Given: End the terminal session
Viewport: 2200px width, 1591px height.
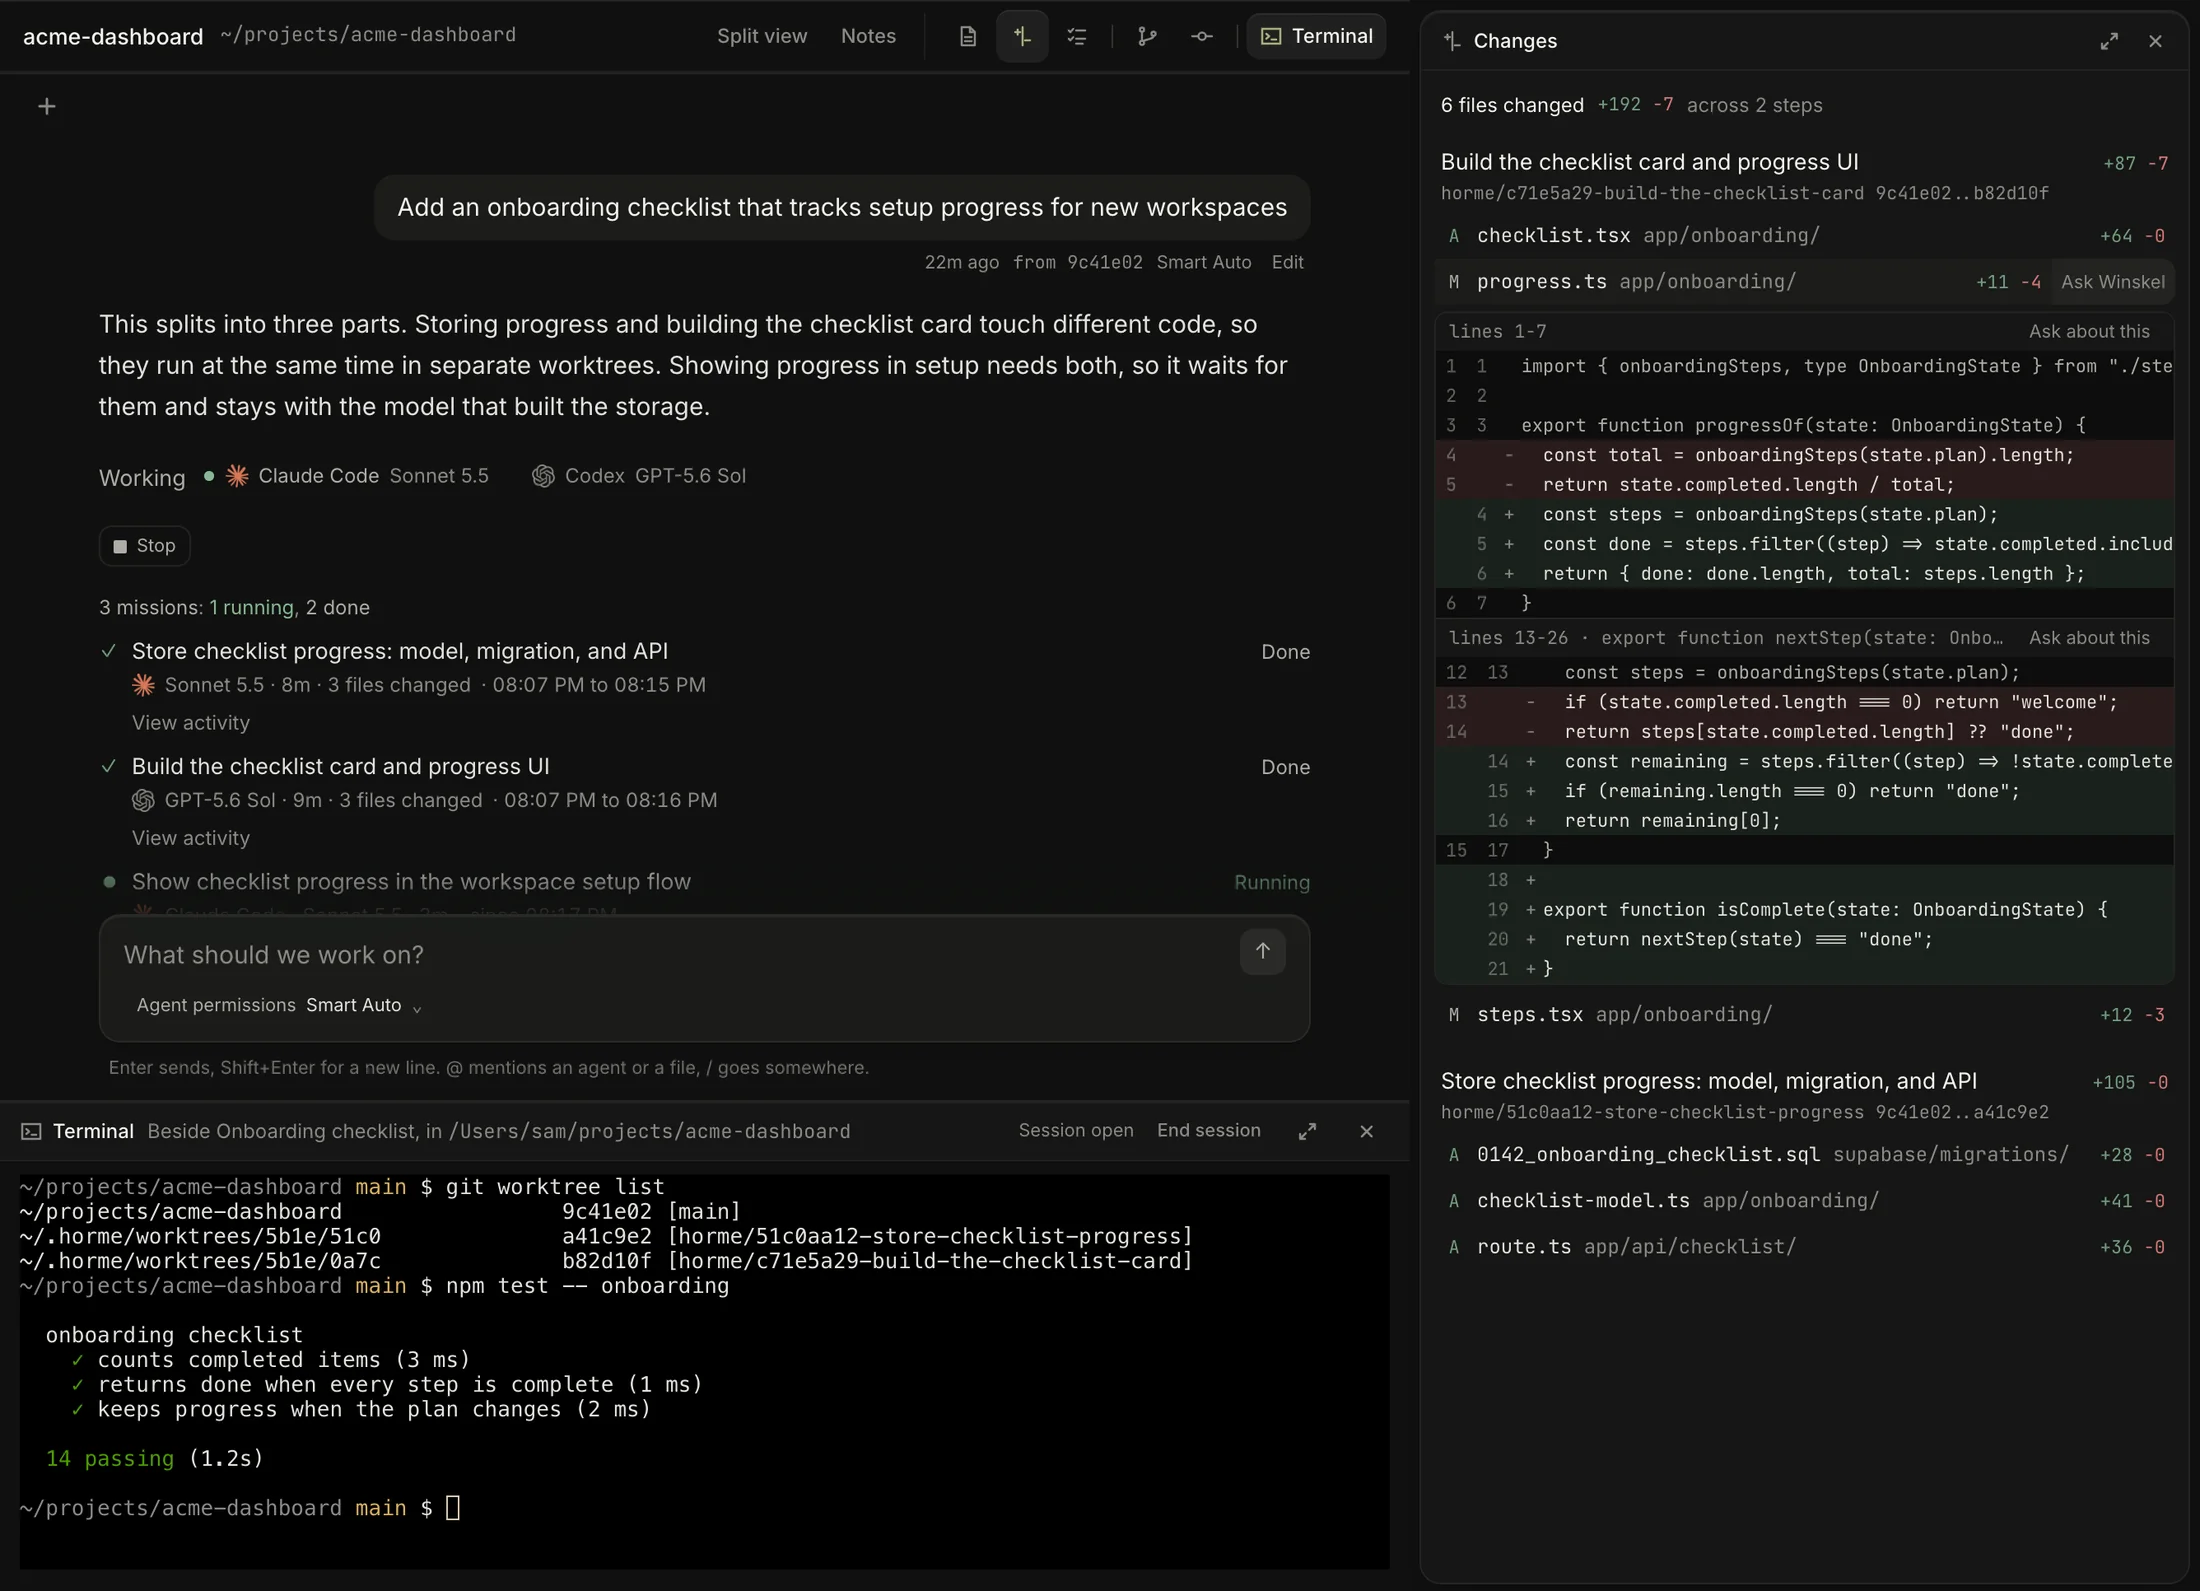Looking at the screenshot, I should click(x=1209, y=1130).
